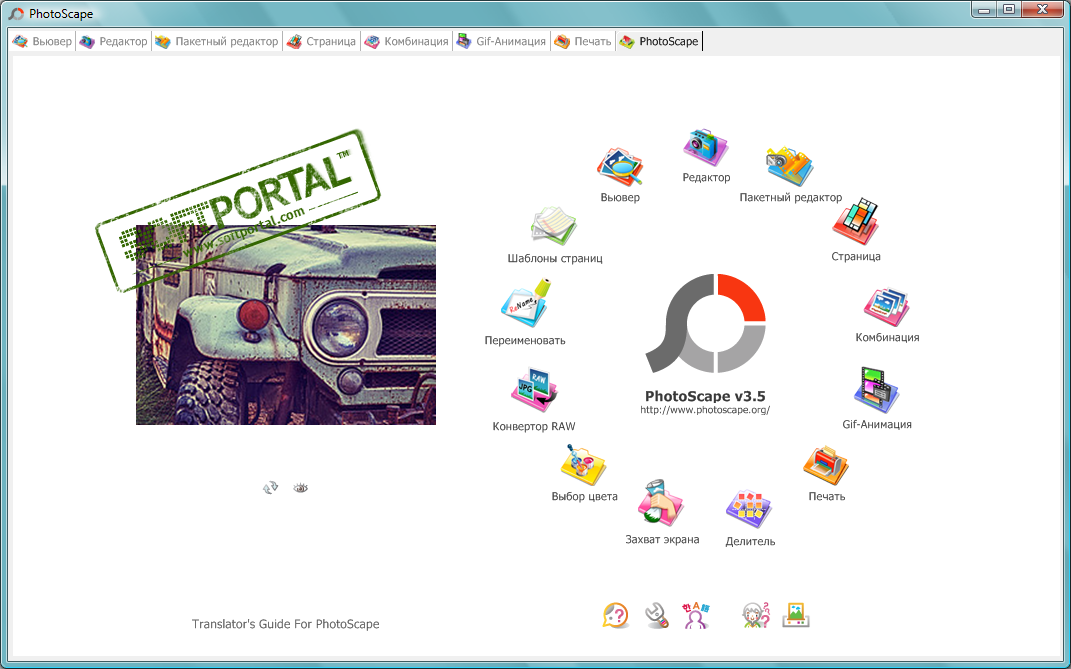Click the Translator's Guide For PhotoScape link
Screen dimensions: 1071x669
(x=286, y=624)
